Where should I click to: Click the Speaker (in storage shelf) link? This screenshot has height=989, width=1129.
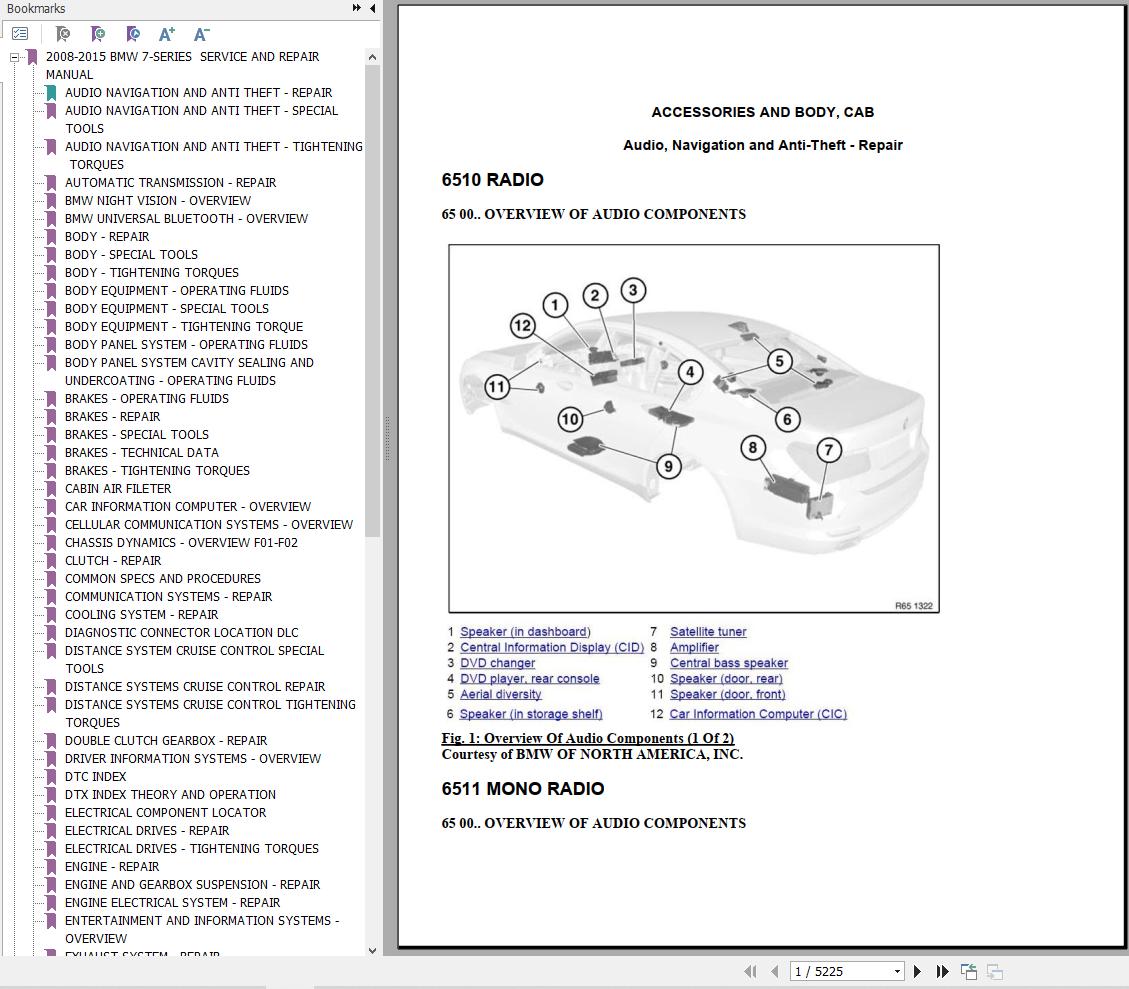pyautogui.click(x=531, y=714)
